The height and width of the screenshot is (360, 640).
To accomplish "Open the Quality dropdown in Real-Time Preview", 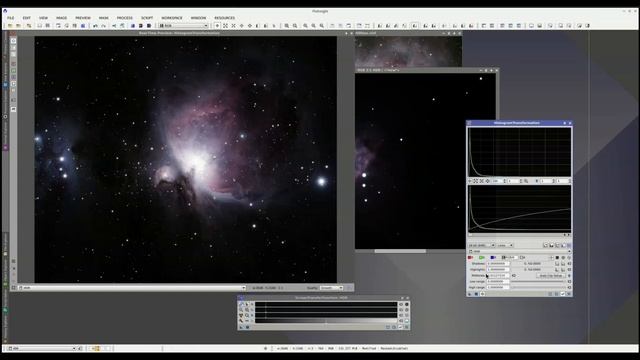I will point(331,288).
